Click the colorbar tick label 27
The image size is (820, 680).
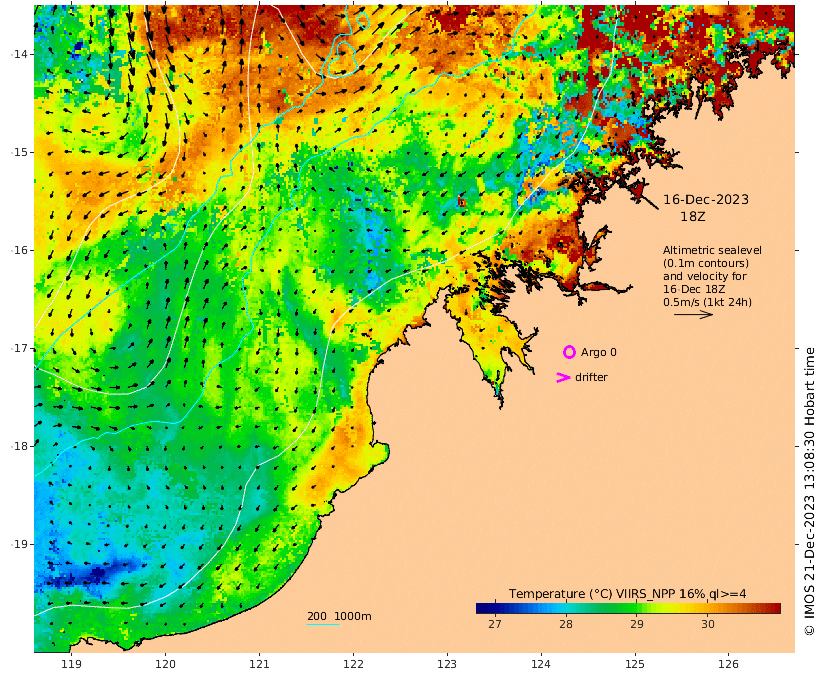(494, 624)
